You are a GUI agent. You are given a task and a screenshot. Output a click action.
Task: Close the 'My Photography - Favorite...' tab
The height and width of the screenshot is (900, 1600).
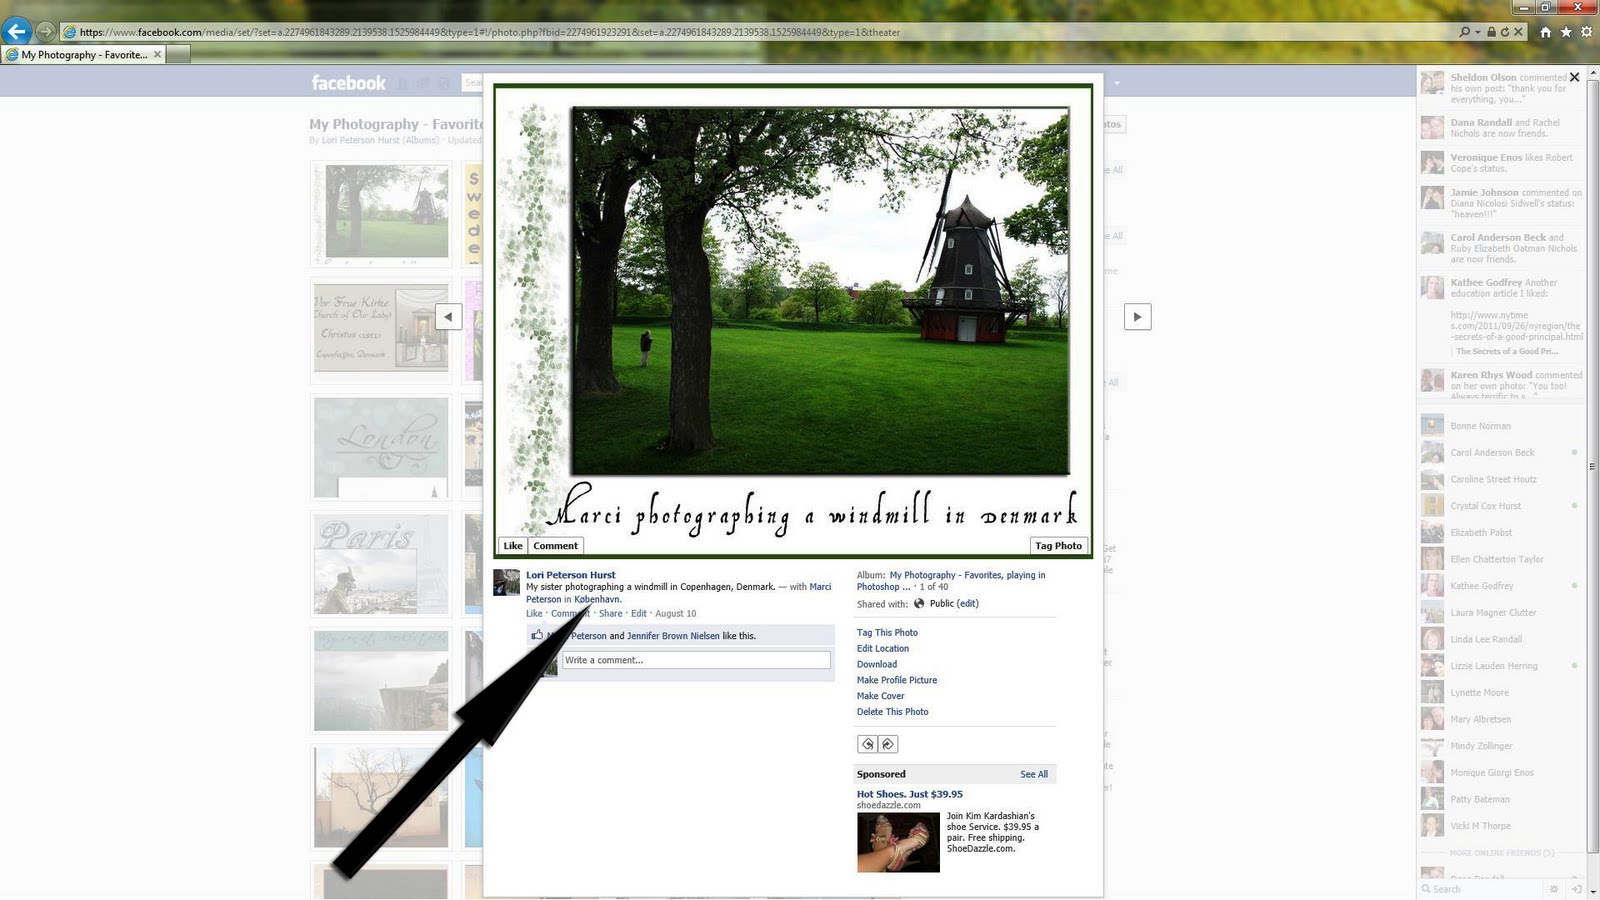click(x=157, y=54)
